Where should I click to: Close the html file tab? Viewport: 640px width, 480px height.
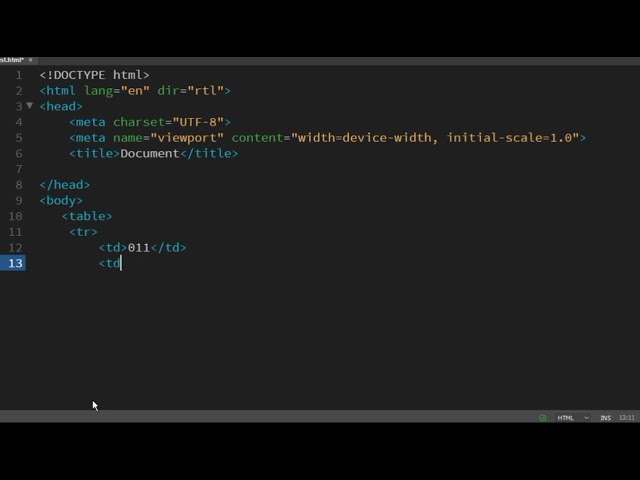pyautogui.click(x=31, y=60)
